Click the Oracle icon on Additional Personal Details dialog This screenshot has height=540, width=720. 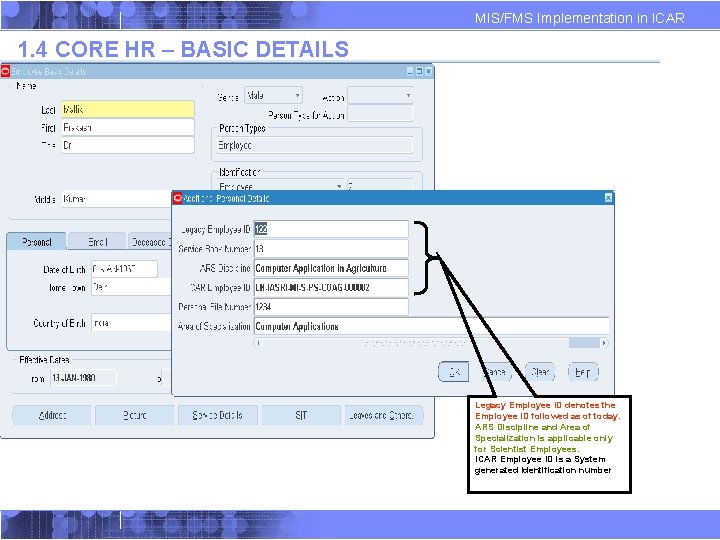pyautogui.click(x=177, y=198)
